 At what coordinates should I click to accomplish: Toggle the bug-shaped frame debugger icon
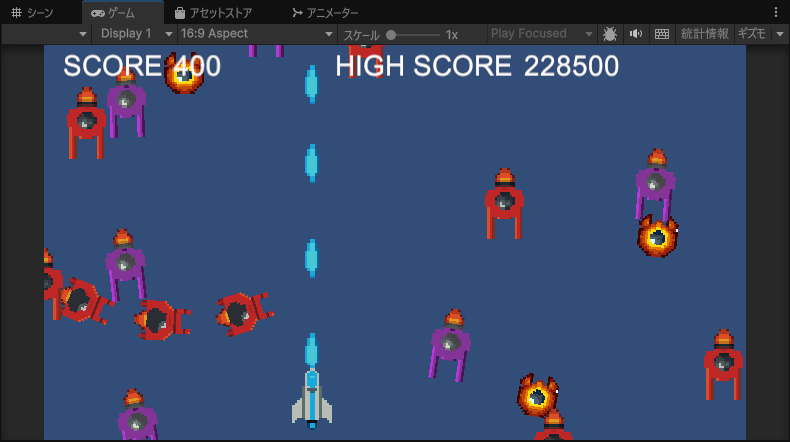coord(610,34)
